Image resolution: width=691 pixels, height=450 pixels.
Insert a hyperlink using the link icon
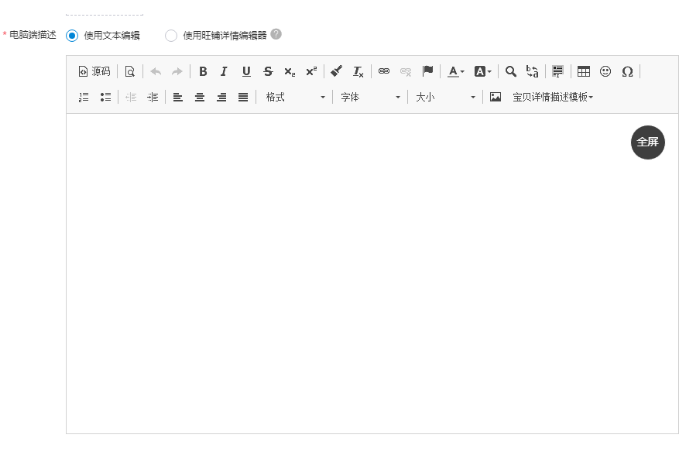pyautogui.click(x=384, y=72)
